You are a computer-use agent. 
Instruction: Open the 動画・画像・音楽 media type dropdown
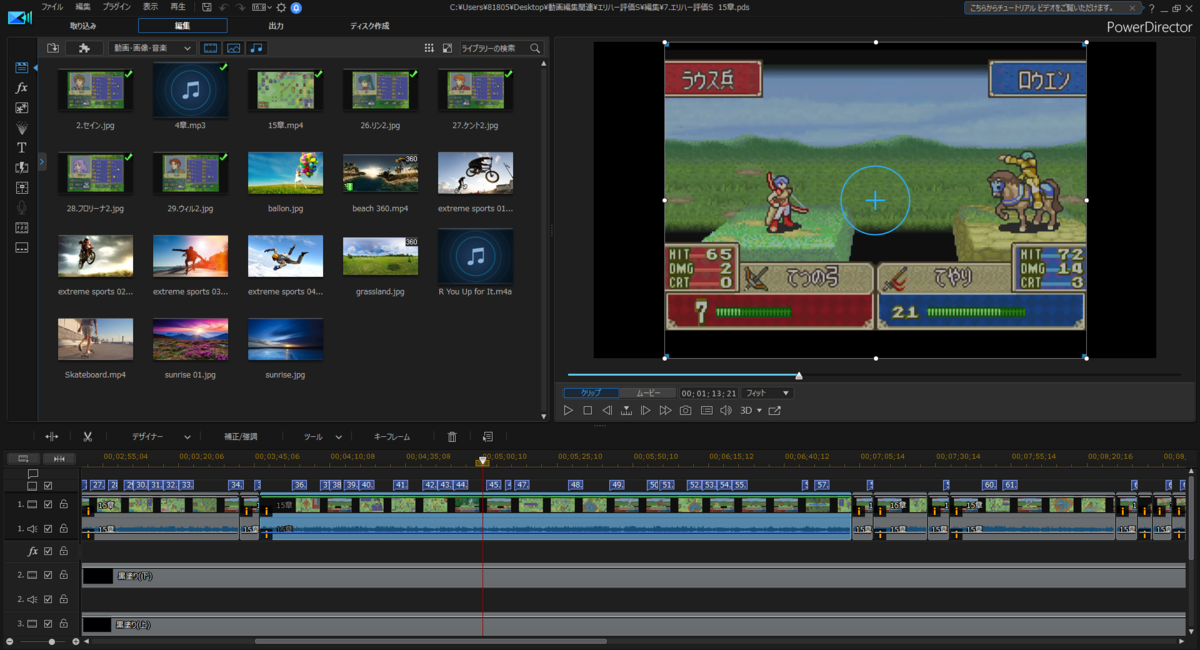click(152, 48)
